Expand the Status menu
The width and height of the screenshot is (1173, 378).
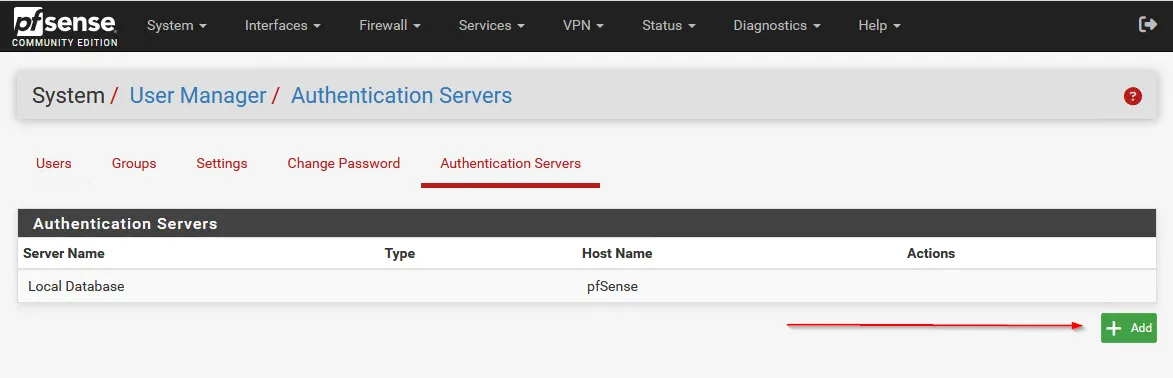[x=669, y=25]
